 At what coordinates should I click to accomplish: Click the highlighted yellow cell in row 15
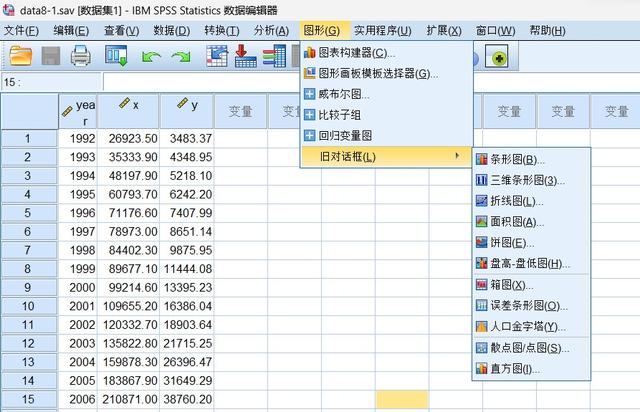402,399
